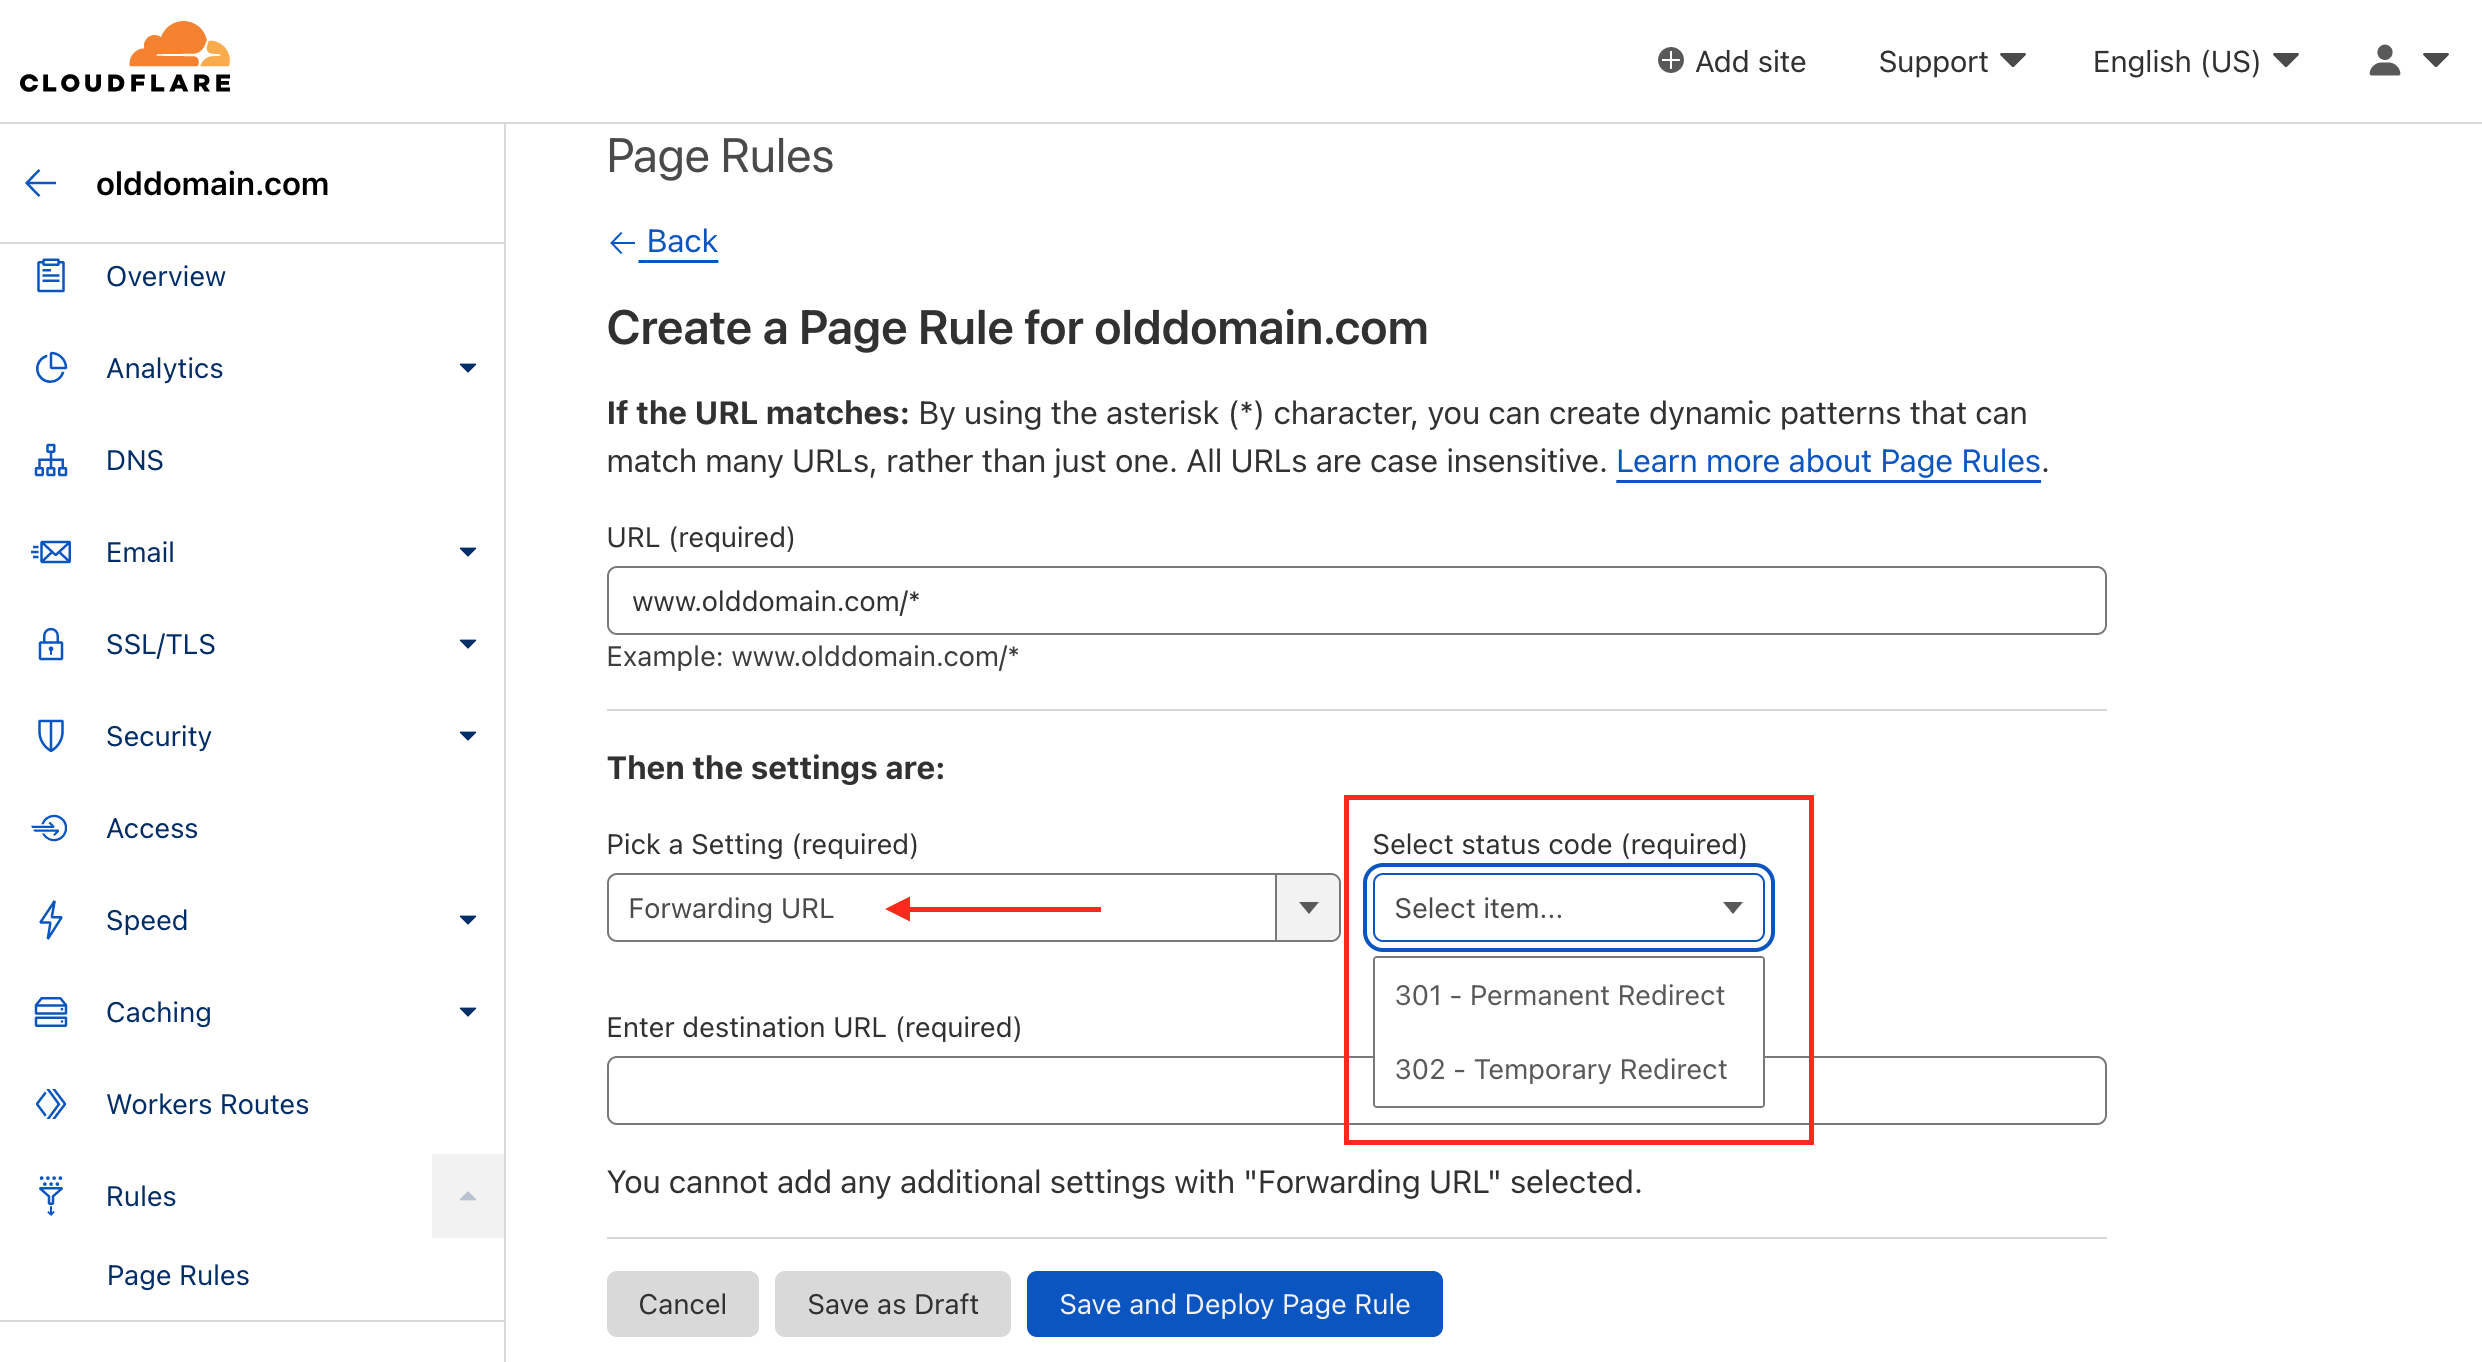
Task: Collapse the Rules section in sidebar
Action: [x=467, y=1194]
